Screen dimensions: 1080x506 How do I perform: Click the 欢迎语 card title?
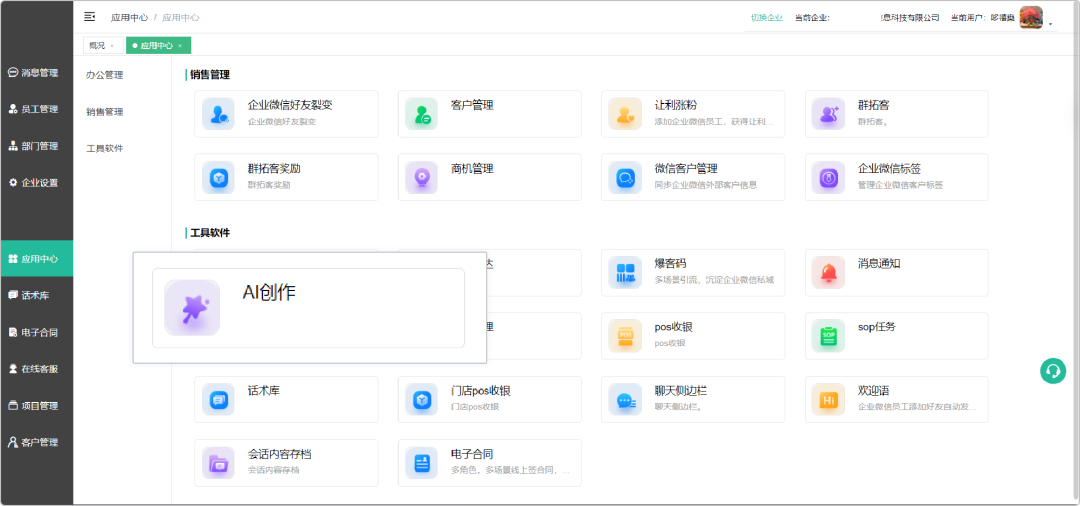873,391
